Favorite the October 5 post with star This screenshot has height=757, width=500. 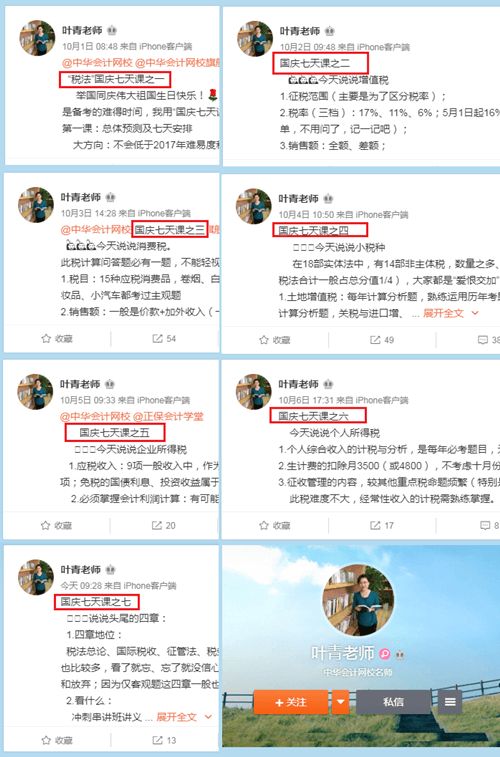(x=45, y=525)
